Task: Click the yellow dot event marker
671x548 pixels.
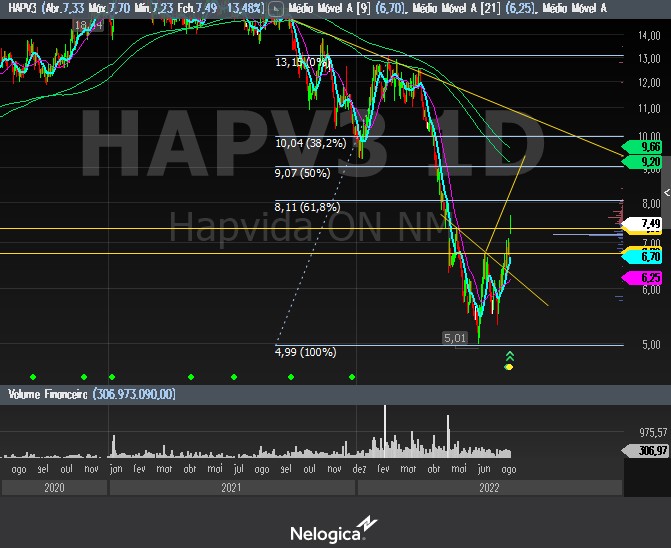Action: [509, 367]
